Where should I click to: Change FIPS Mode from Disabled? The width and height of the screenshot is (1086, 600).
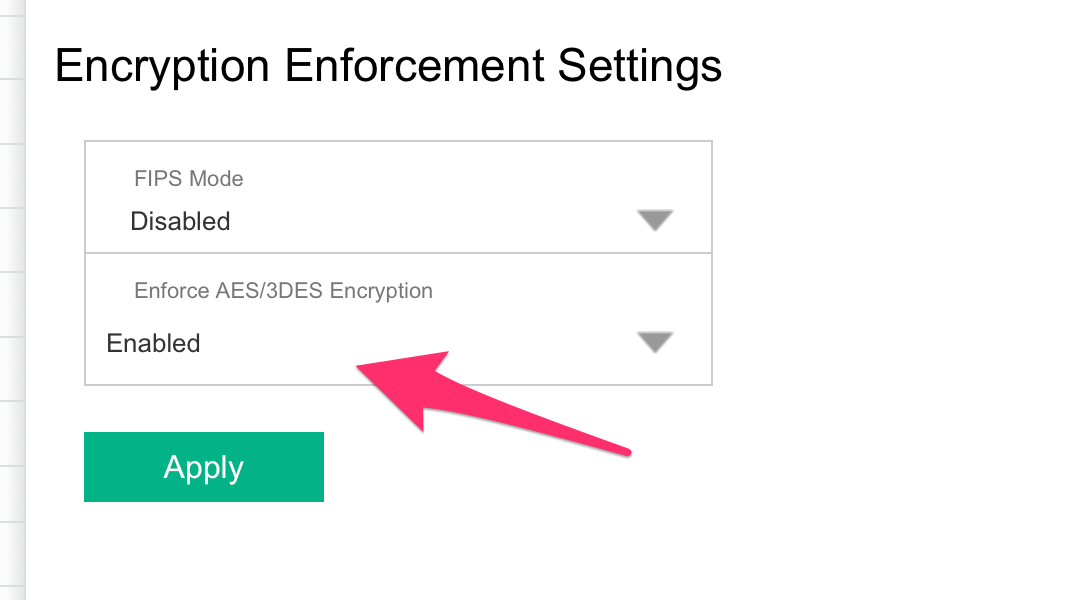[398, 197]
